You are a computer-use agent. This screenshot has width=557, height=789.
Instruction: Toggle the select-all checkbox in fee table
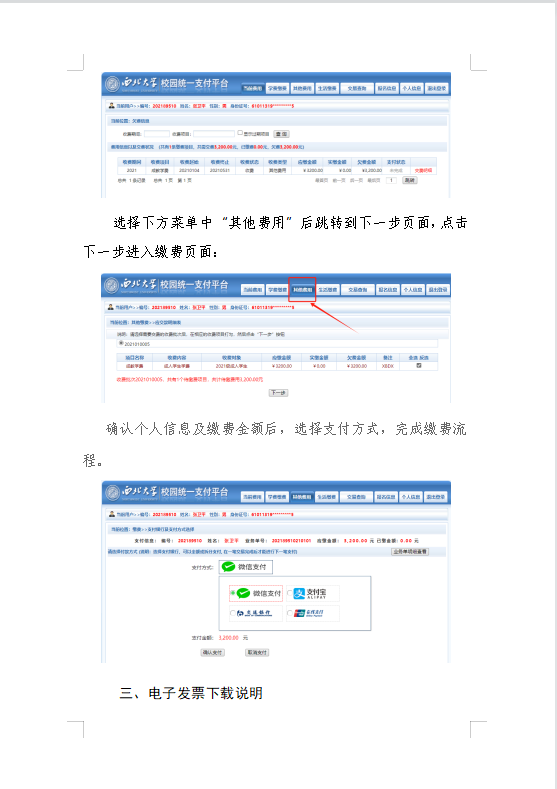419,366
